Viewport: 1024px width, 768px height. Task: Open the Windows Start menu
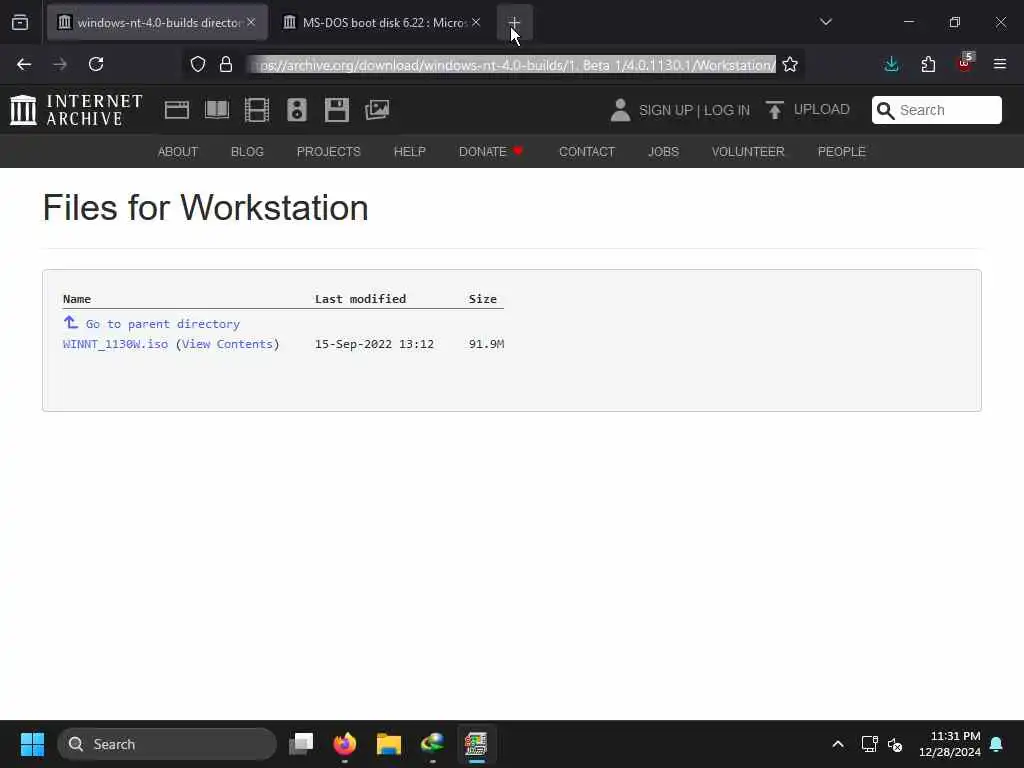pos(32,744)
